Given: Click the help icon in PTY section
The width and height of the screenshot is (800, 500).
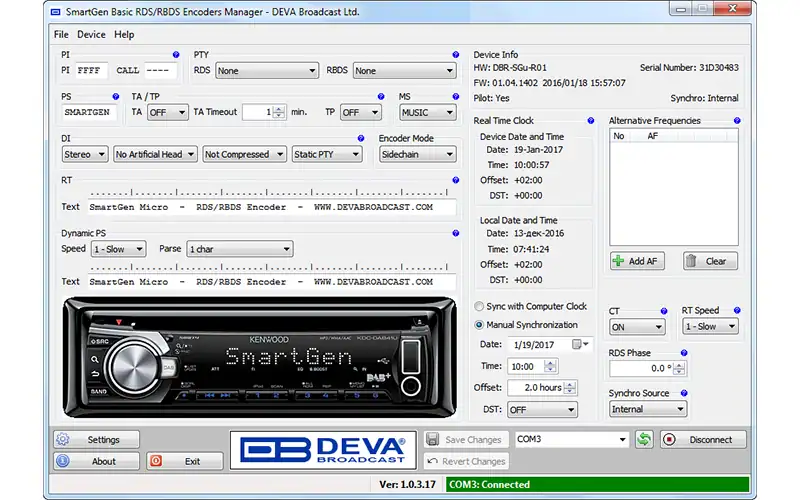Looking at the screenshot, I should coord(456,55).
